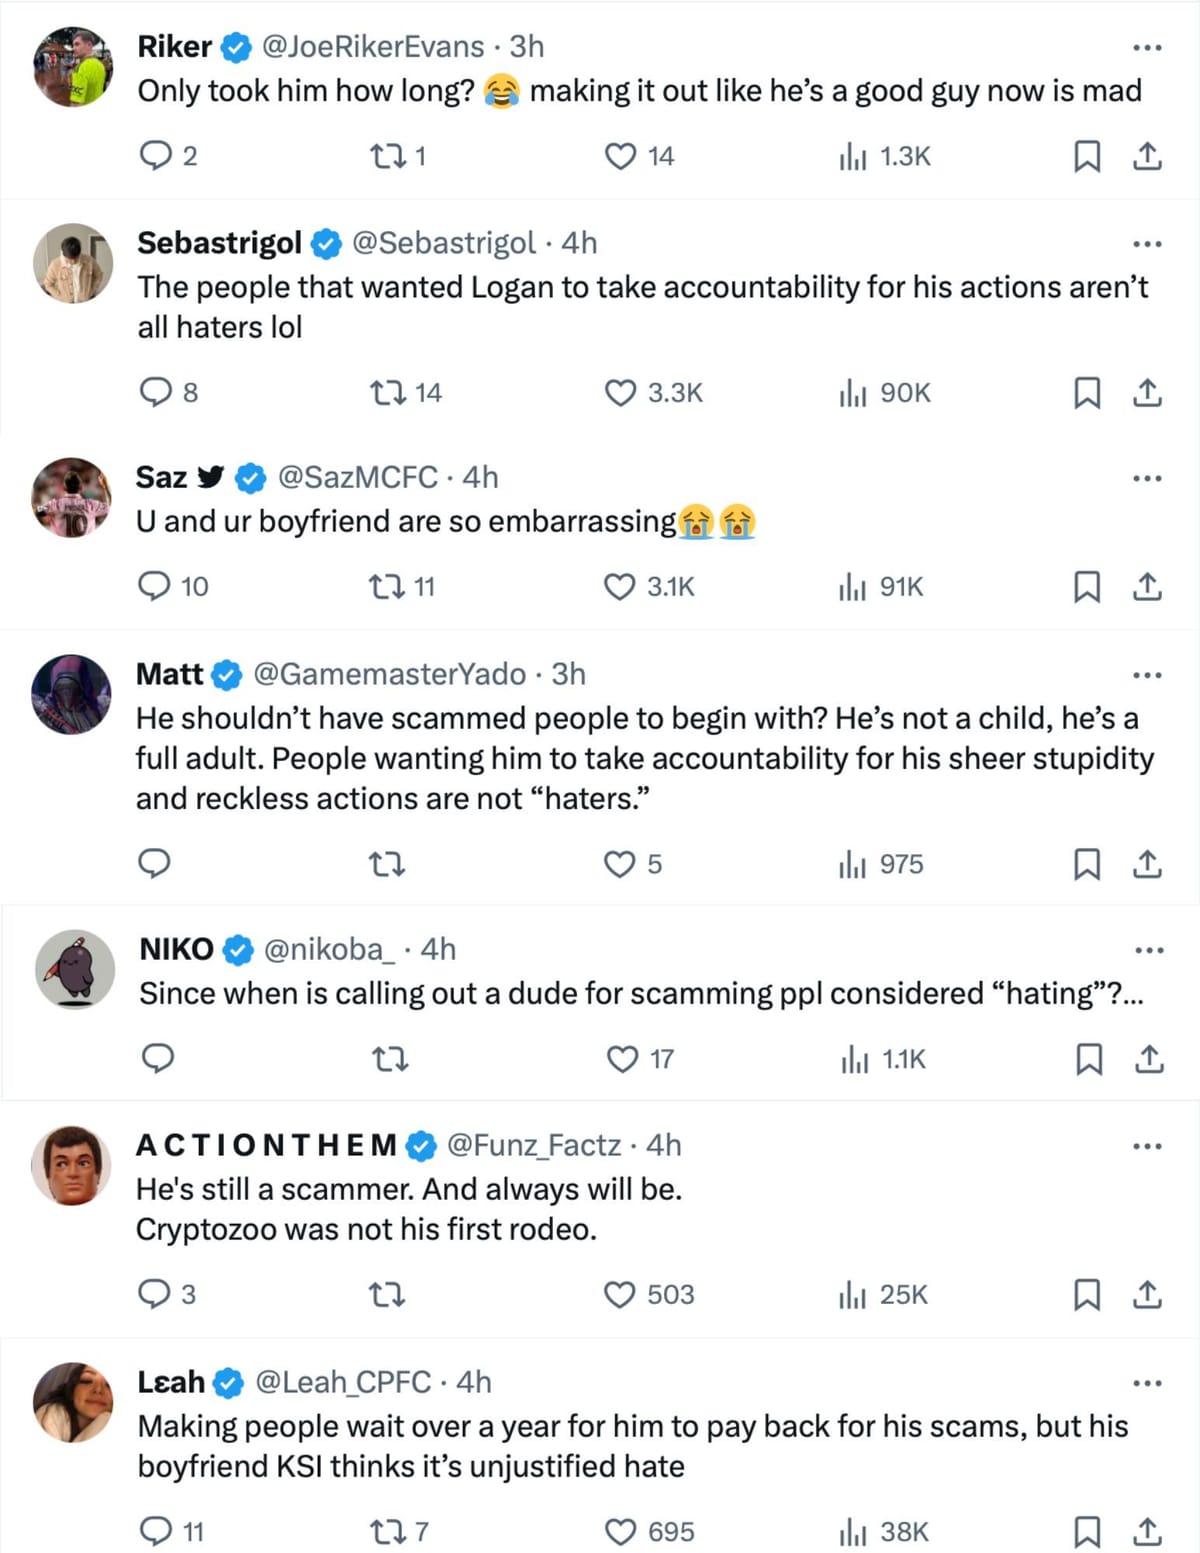Reply to NIKO's tweet
The height and width of the screenshot is (1553, 1200).
point(158,1059)
